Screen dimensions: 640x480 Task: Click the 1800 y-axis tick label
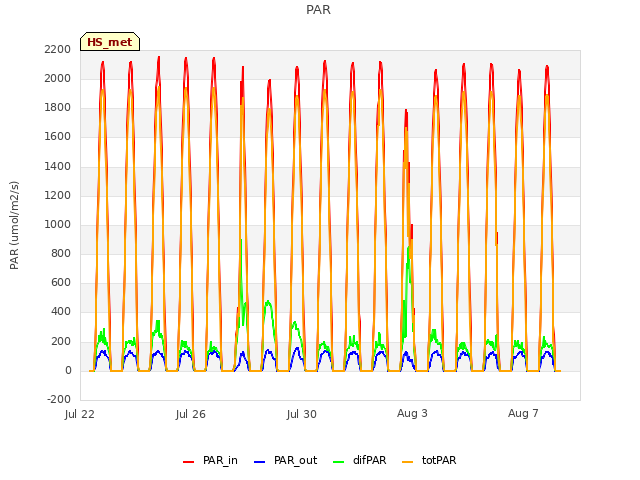(x=58, y=107)
